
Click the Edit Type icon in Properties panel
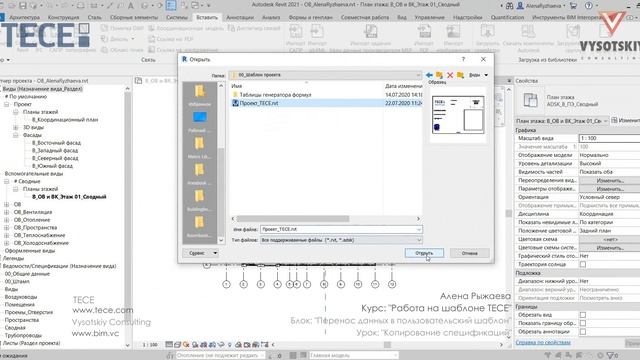tap(614, 120)
